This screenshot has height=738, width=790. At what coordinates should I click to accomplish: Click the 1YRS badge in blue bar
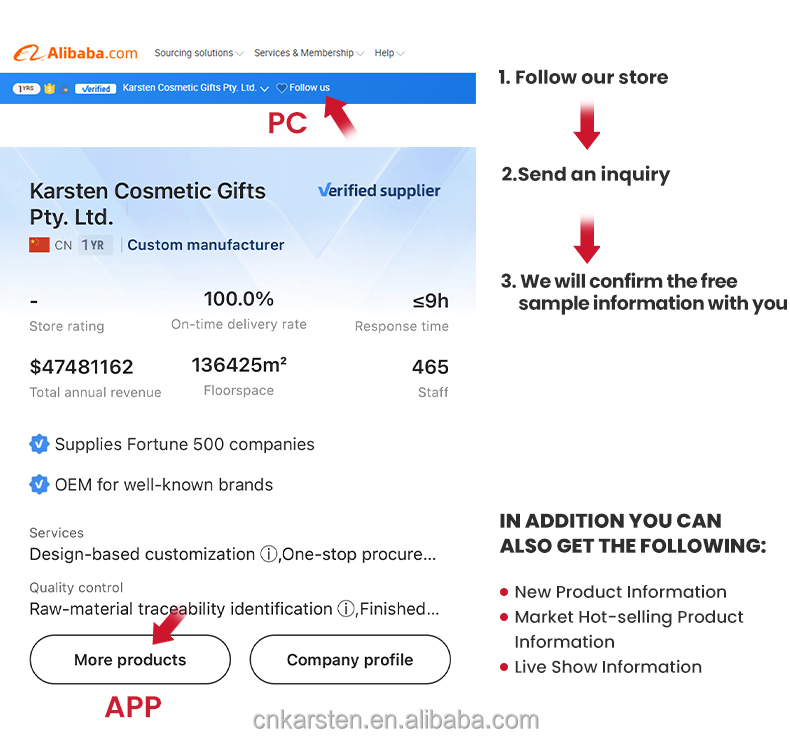tap(26, 88)
